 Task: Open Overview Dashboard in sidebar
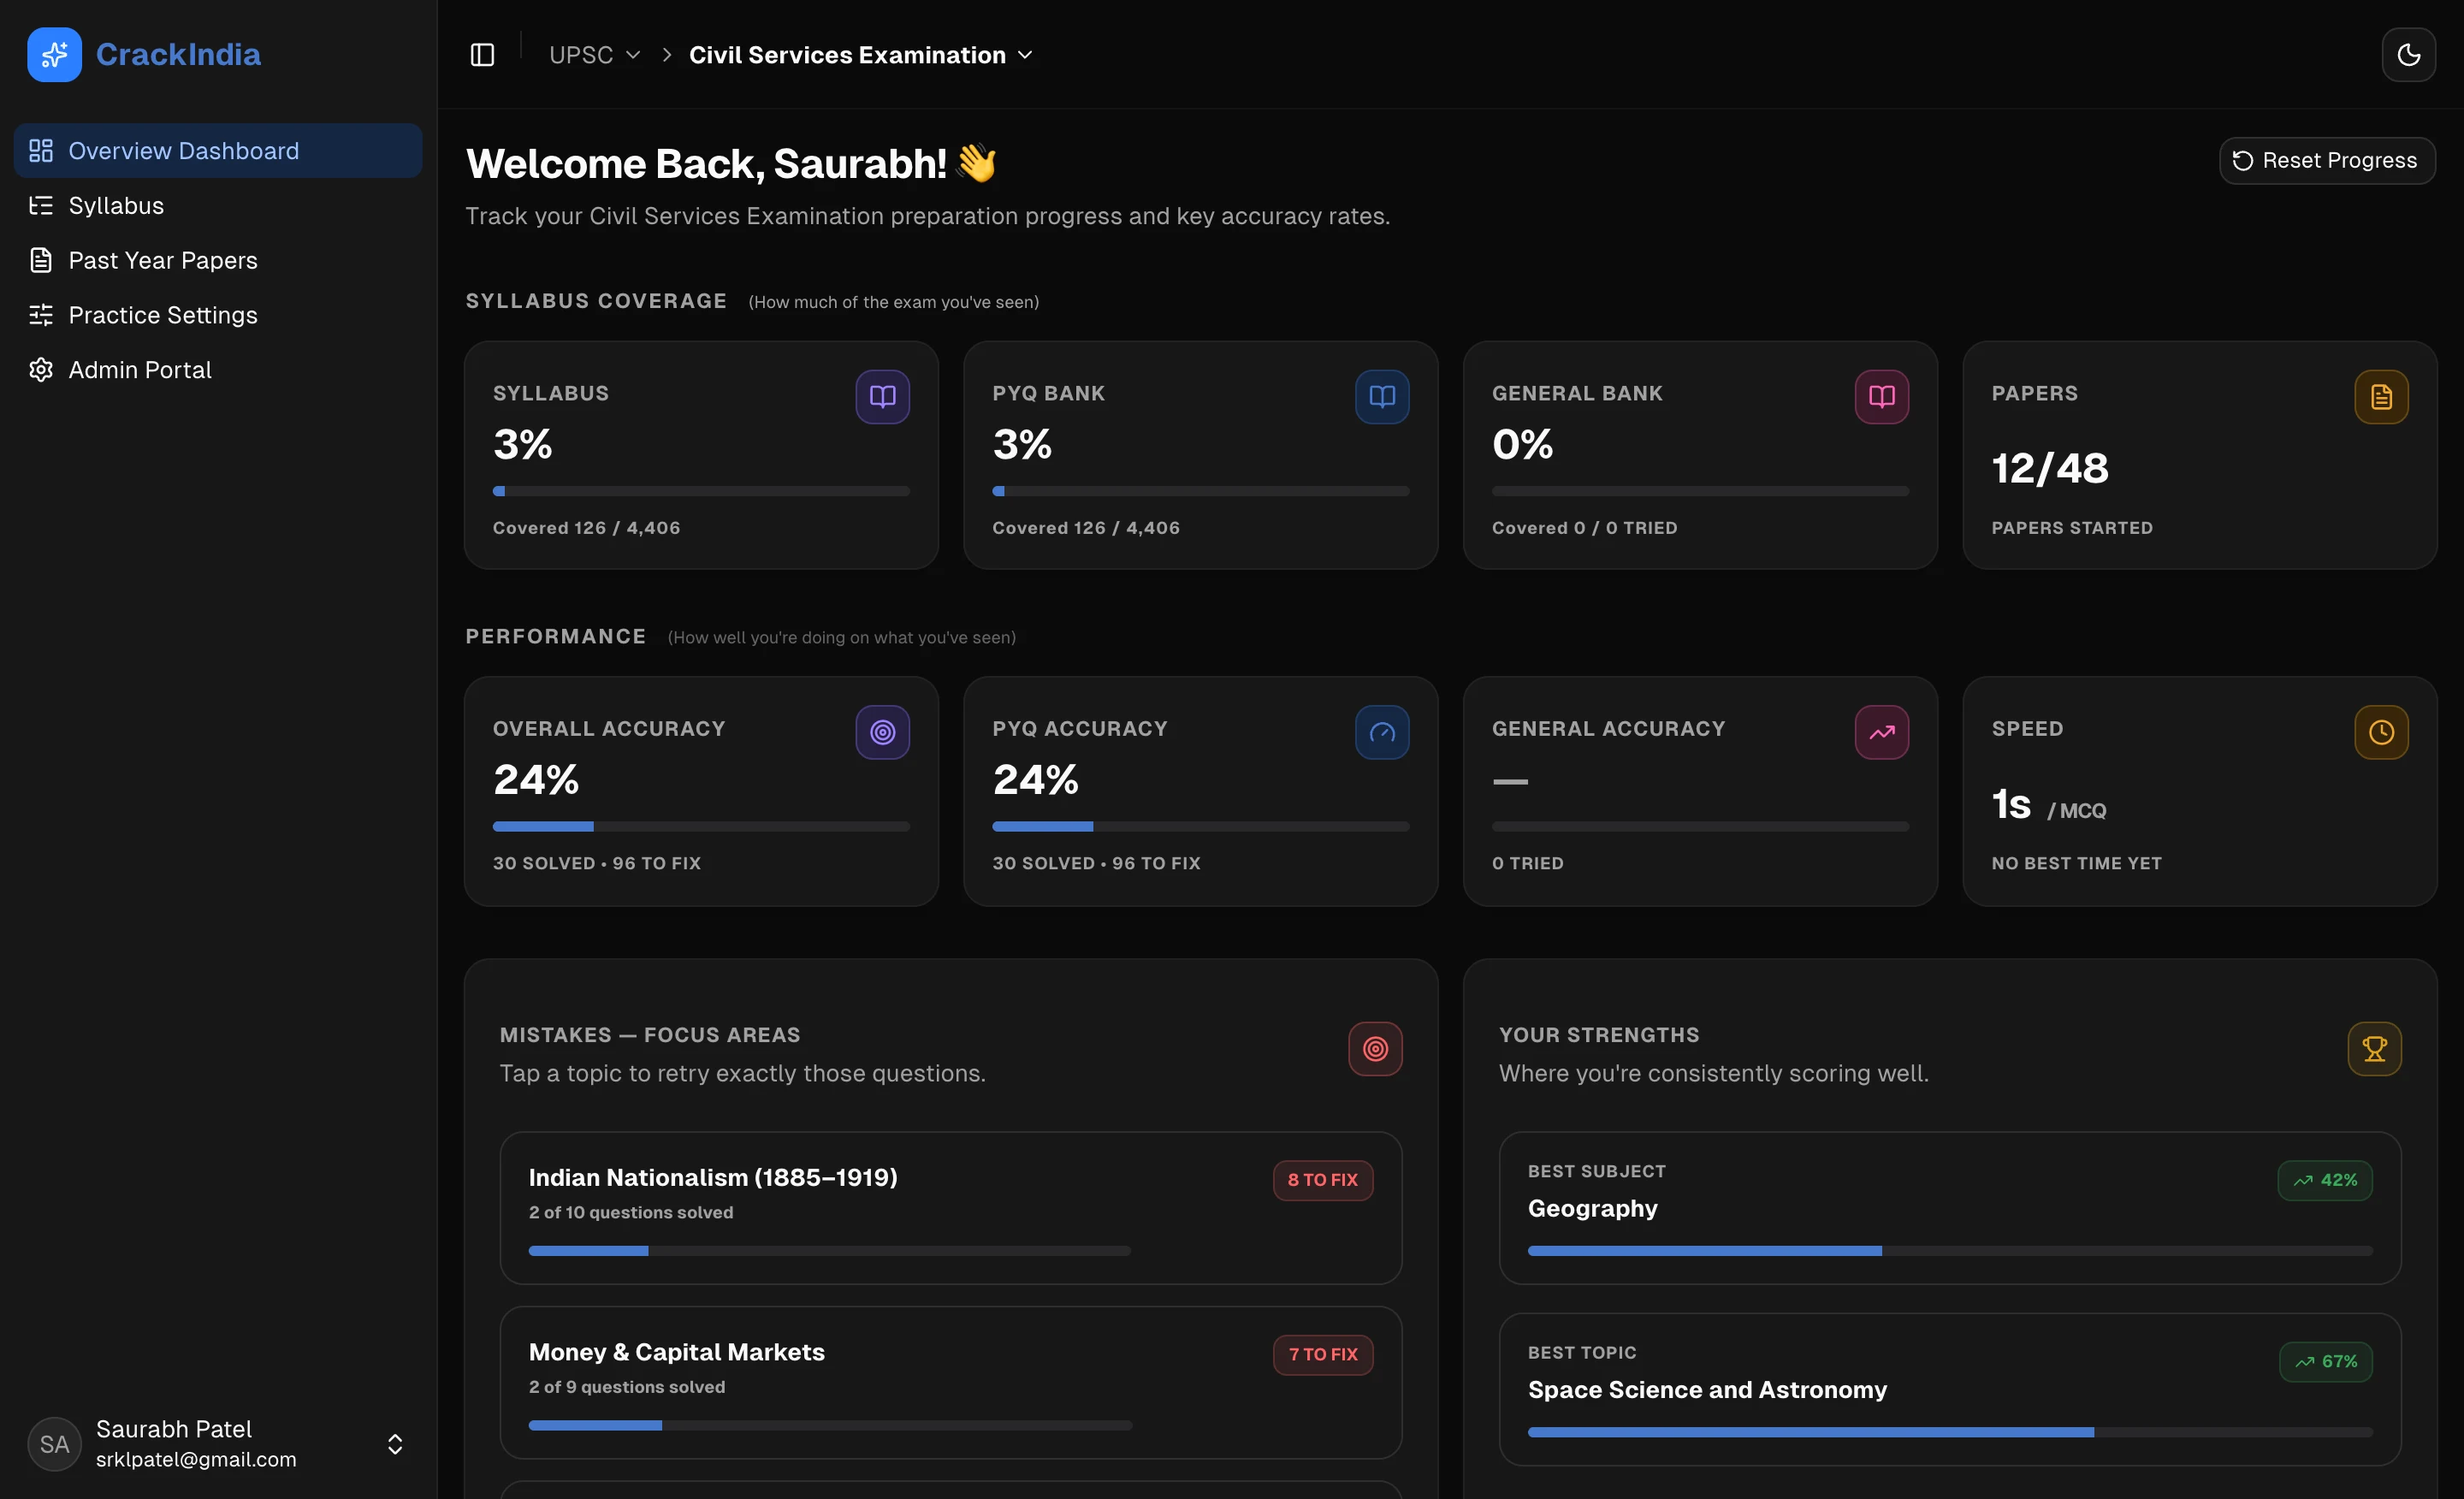coord(218,151)
